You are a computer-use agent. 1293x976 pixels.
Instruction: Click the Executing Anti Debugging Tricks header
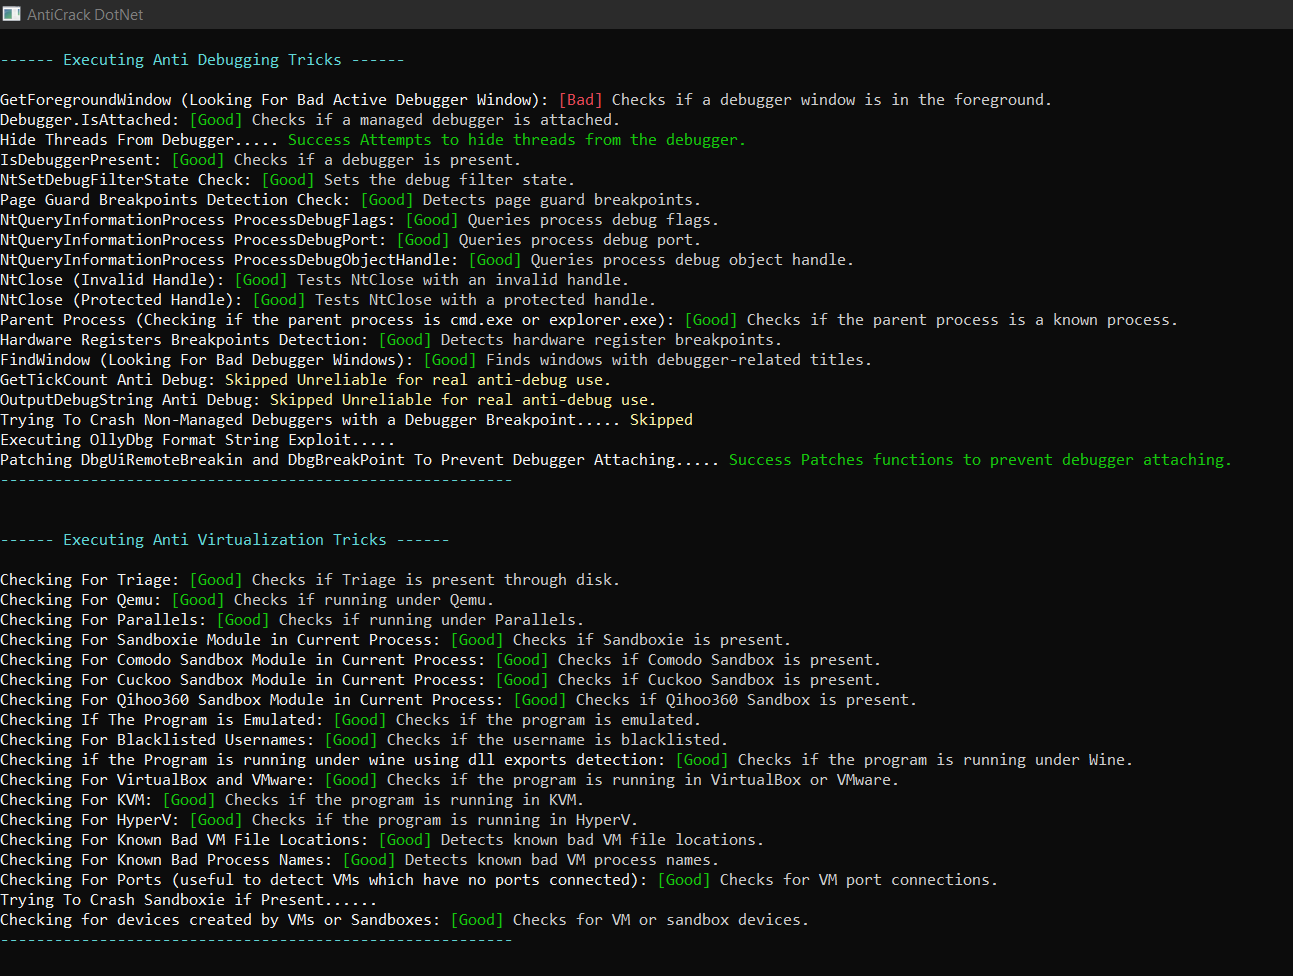pos(202,60)
